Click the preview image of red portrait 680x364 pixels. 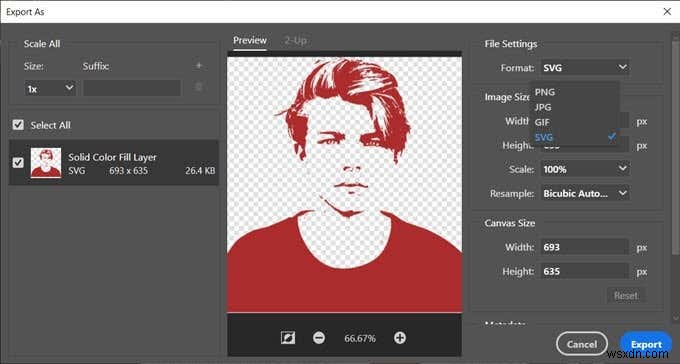click(x=345, y=184)
